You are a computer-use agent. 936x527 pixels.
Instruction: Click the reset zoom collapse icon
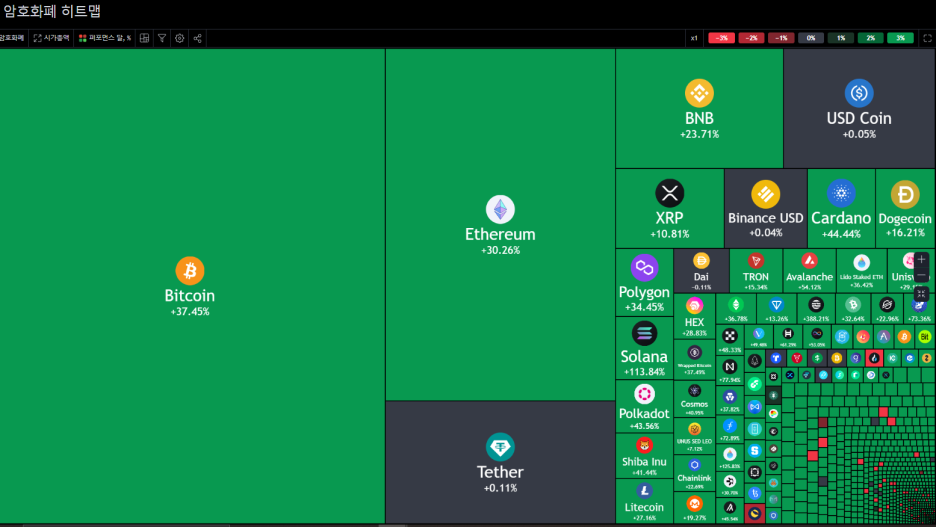921,294
